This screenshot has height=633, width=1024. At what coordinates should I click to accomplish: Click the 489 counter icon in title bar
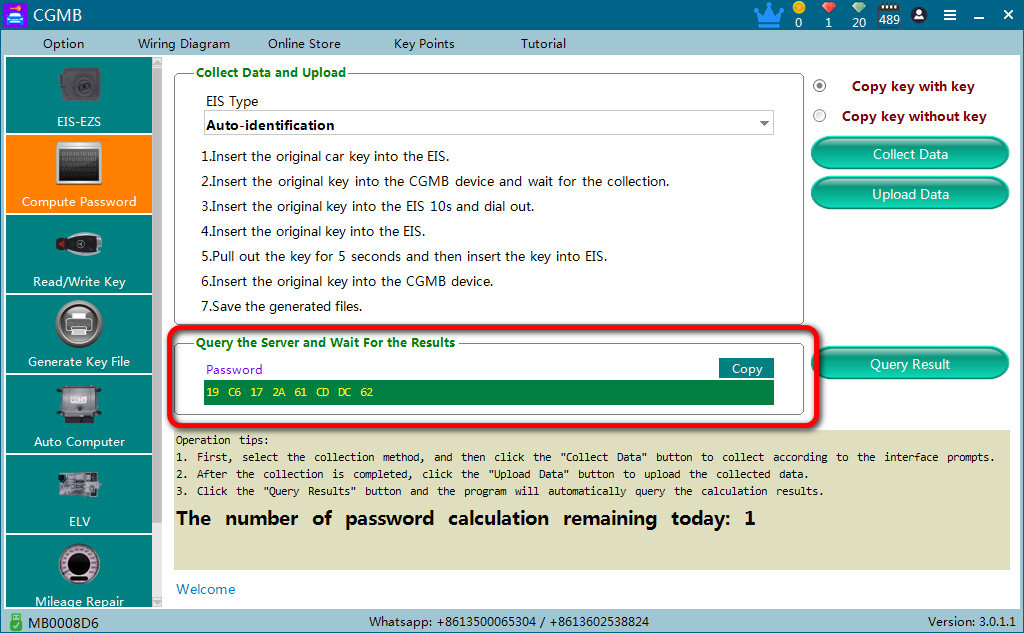pos(889,14)
